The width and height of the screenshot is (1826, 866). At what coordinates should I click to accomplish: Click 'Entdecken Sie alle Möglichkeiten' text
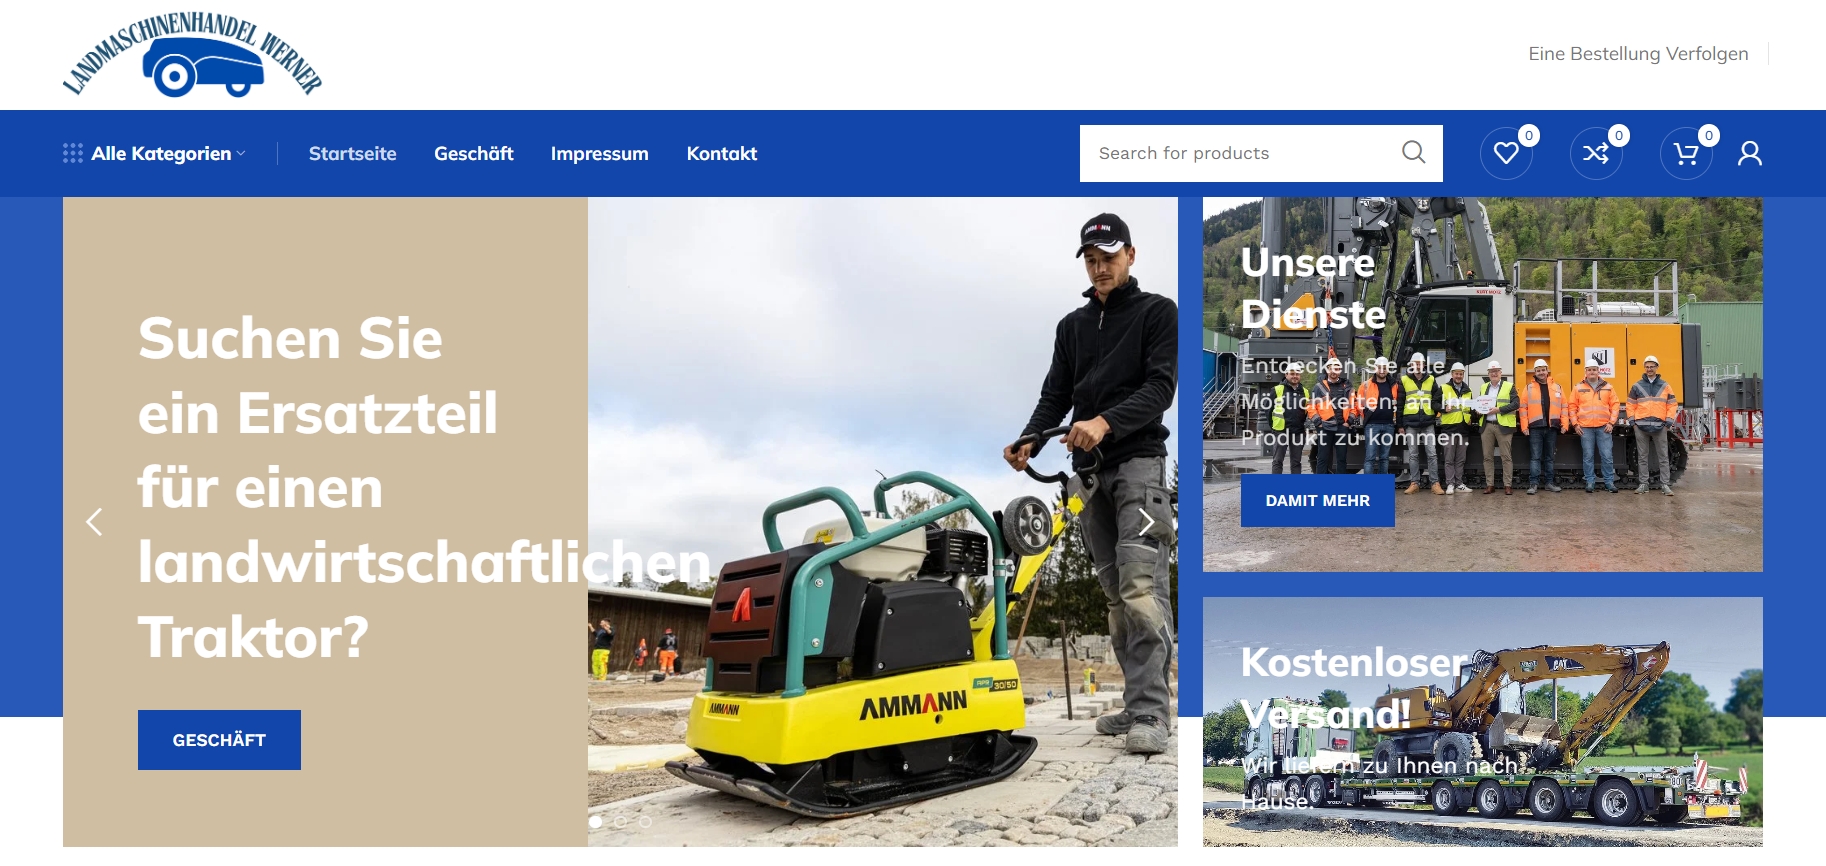tap(1355, 401)
